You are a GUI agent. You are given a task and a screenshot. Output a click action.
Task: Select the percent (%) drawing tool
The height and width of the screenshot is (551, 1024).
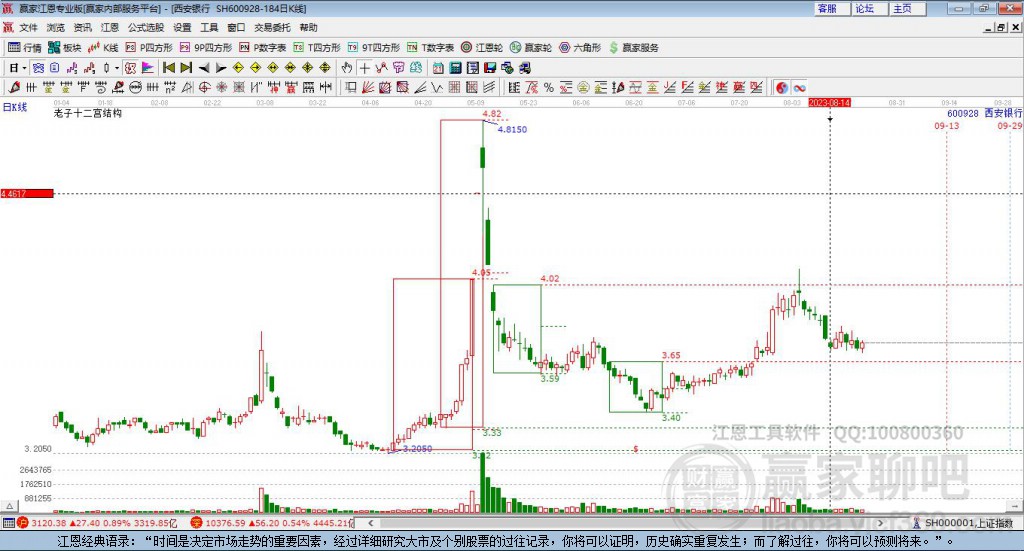(549, 87)
